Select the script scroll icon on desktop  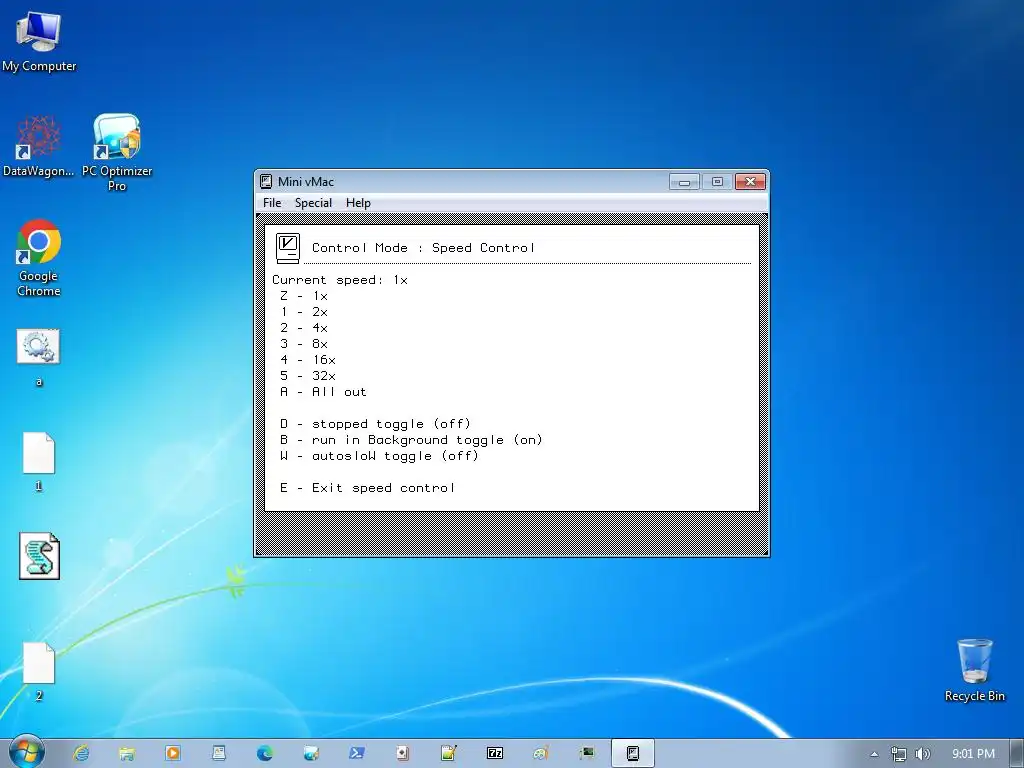[39, 556]
